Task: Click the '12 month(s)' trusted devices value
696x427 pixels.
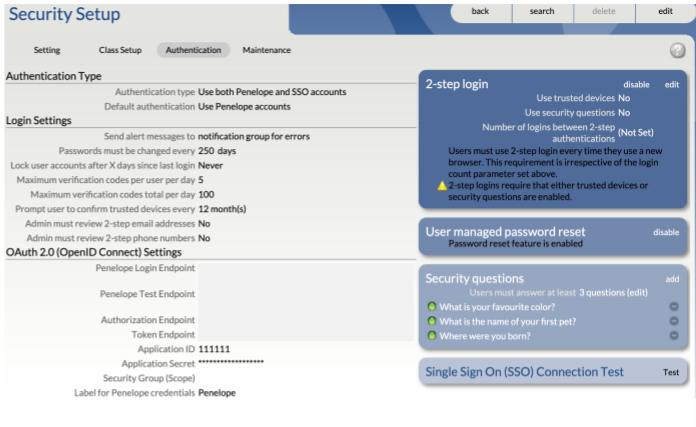Action: click(x=222, y=209)
